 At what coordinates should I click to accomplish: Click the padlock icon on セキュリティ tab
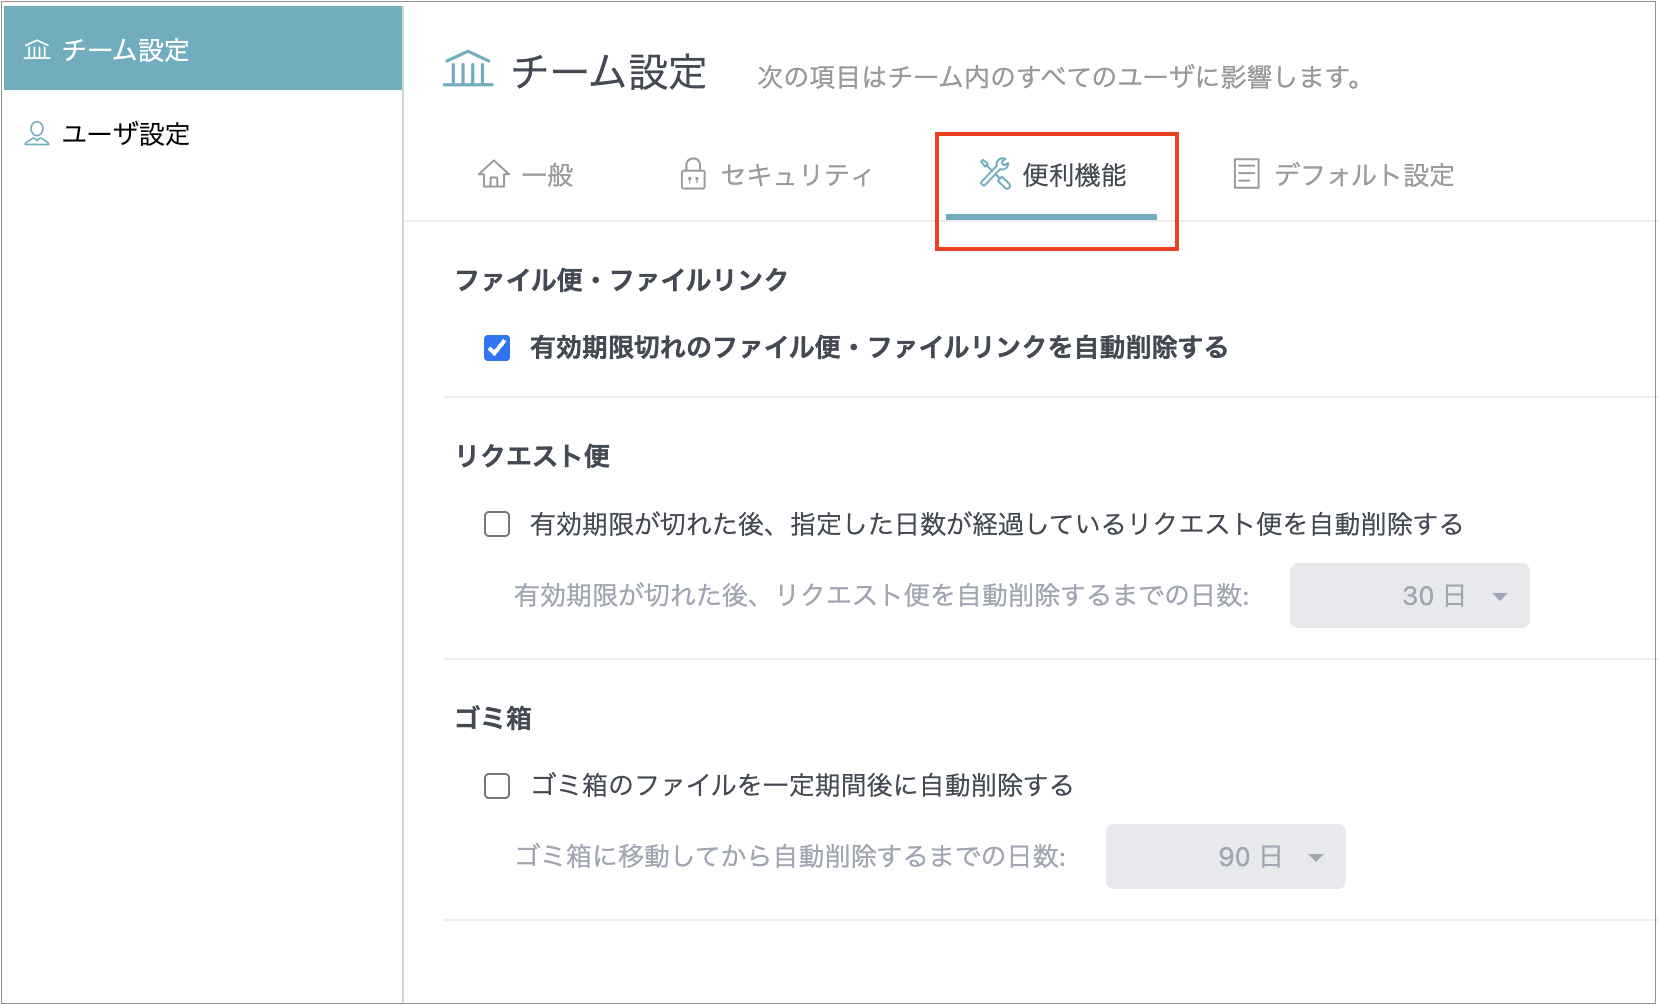(693, 174)
